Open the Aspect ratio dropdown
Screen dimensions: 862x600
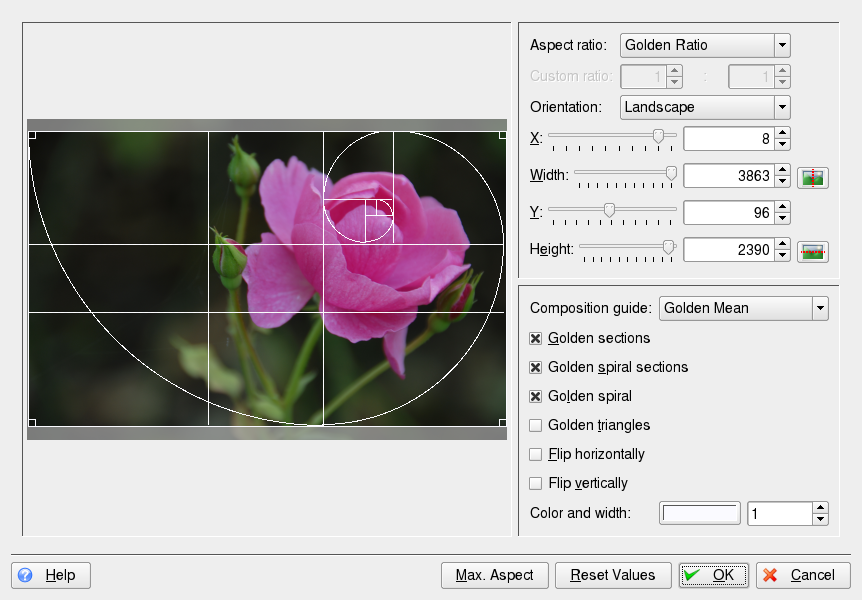[x=705, y=45]
